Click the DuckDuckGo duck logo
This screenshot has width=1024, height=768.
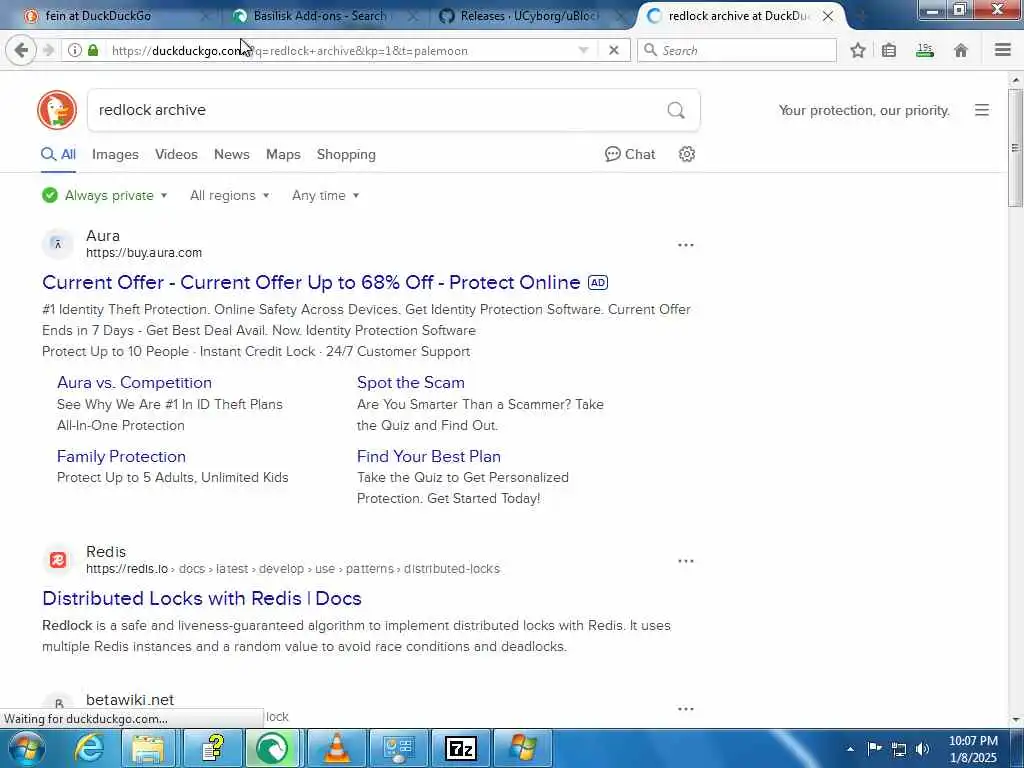click(x=57, y=110)
